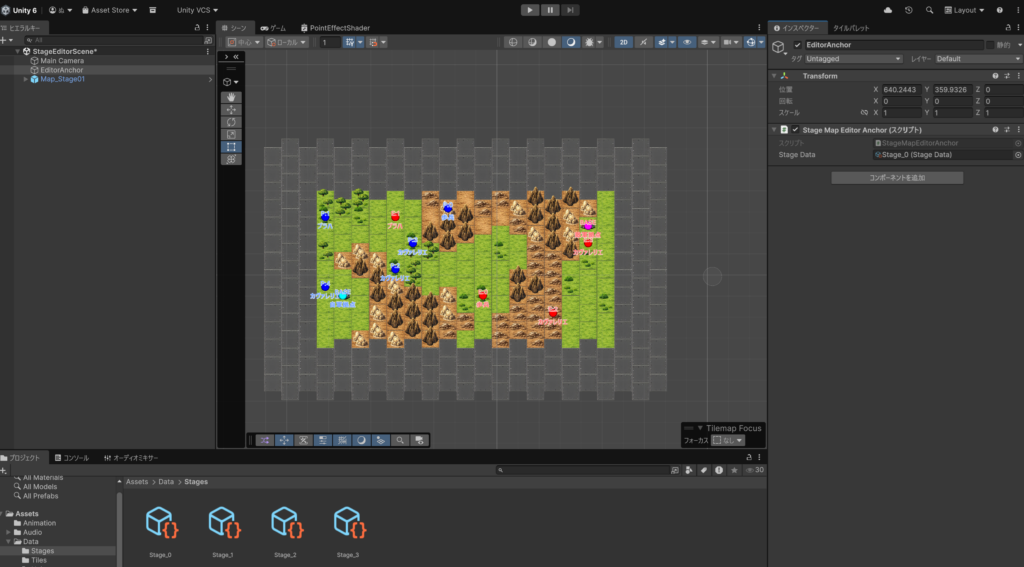Enable the static (静的) checkbox
Image resolution: width=1024 pixels, height=567 pixels.
click(990, 45)
